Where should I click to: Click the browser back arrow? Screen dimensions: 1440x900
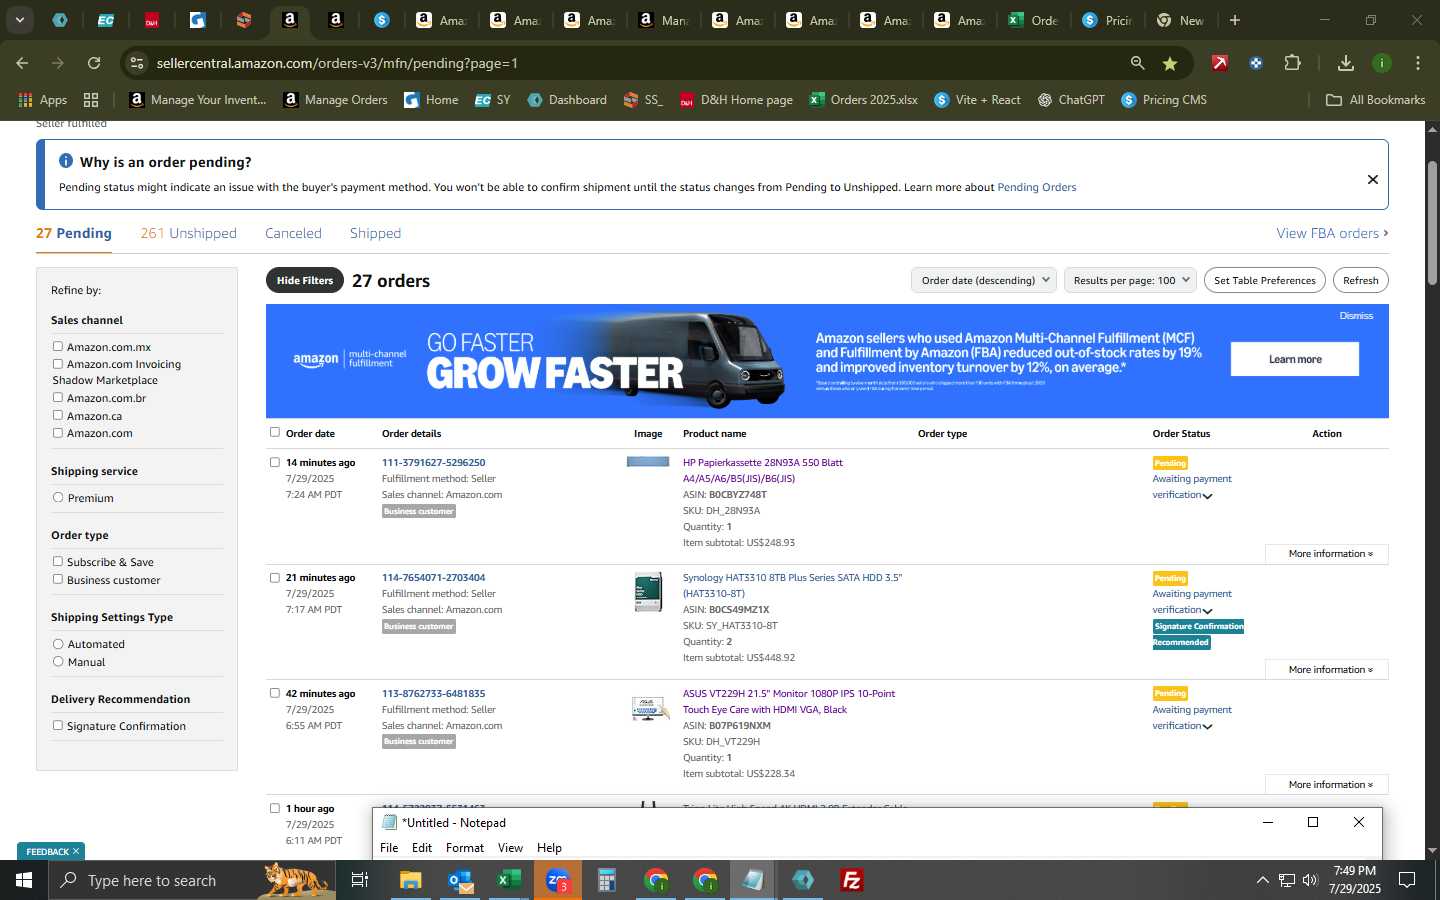[22, 63]
